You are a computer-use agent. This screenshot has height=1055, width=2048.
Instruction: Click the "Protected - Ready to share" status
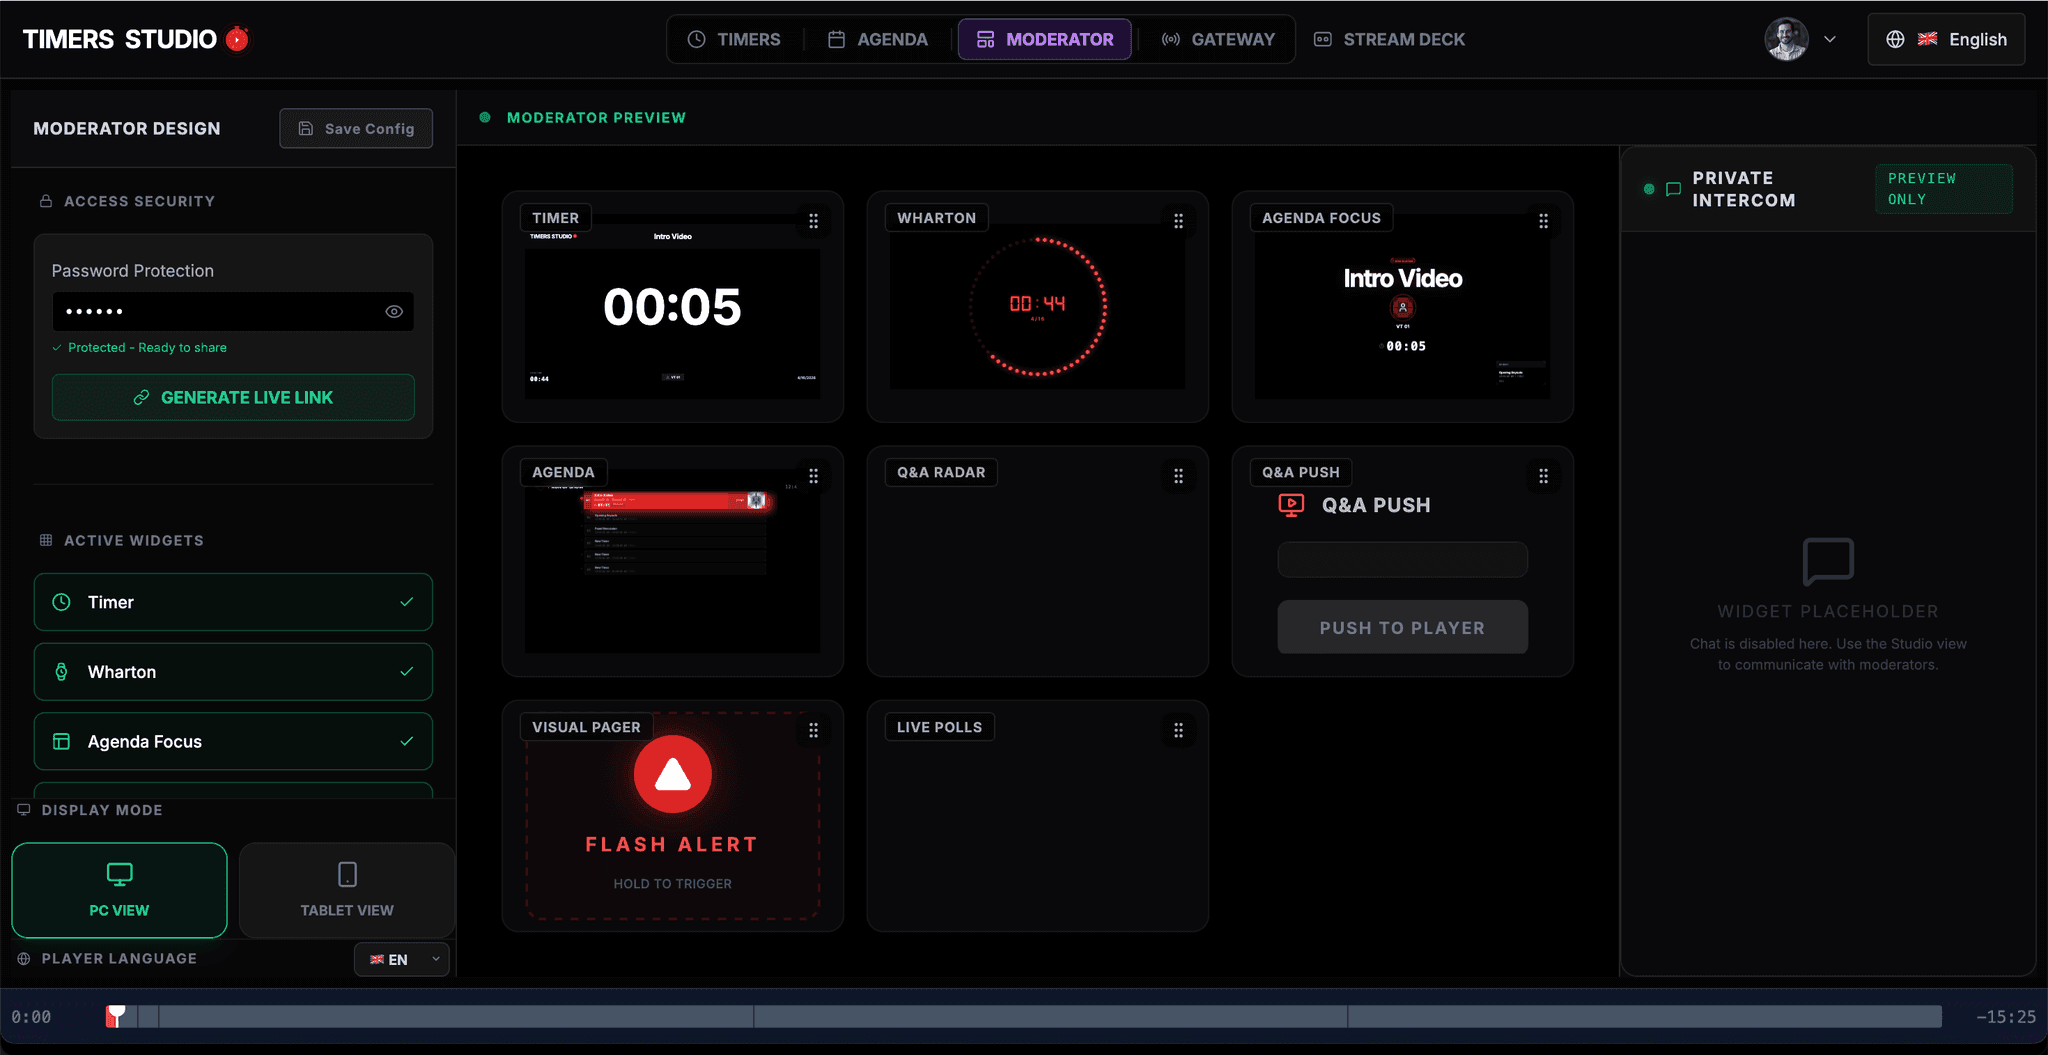click(x=140, y=347)
